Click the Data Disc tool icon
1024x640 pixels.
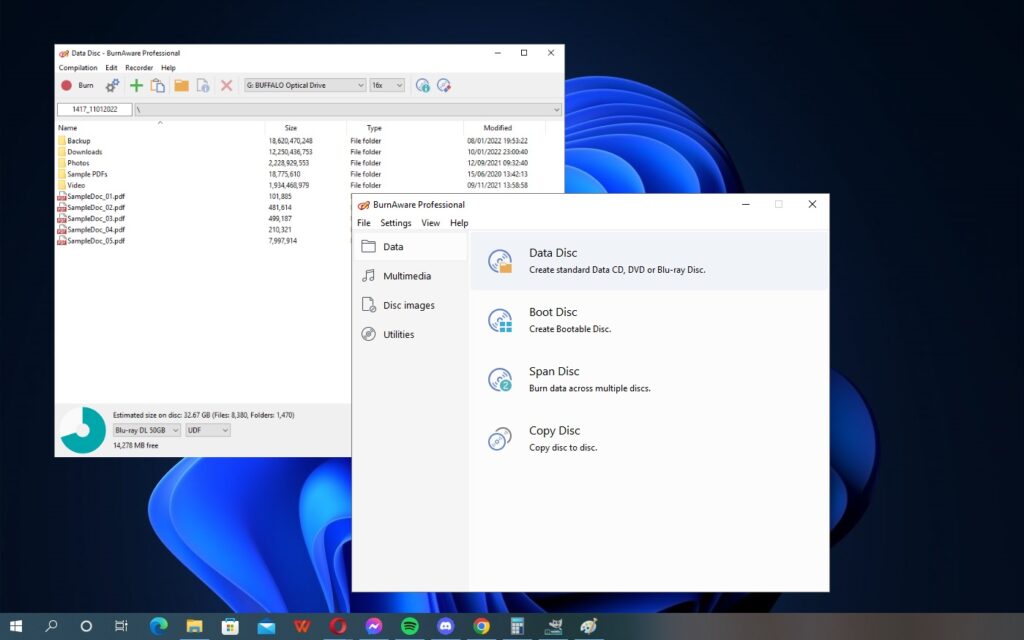tap(500, 261)
